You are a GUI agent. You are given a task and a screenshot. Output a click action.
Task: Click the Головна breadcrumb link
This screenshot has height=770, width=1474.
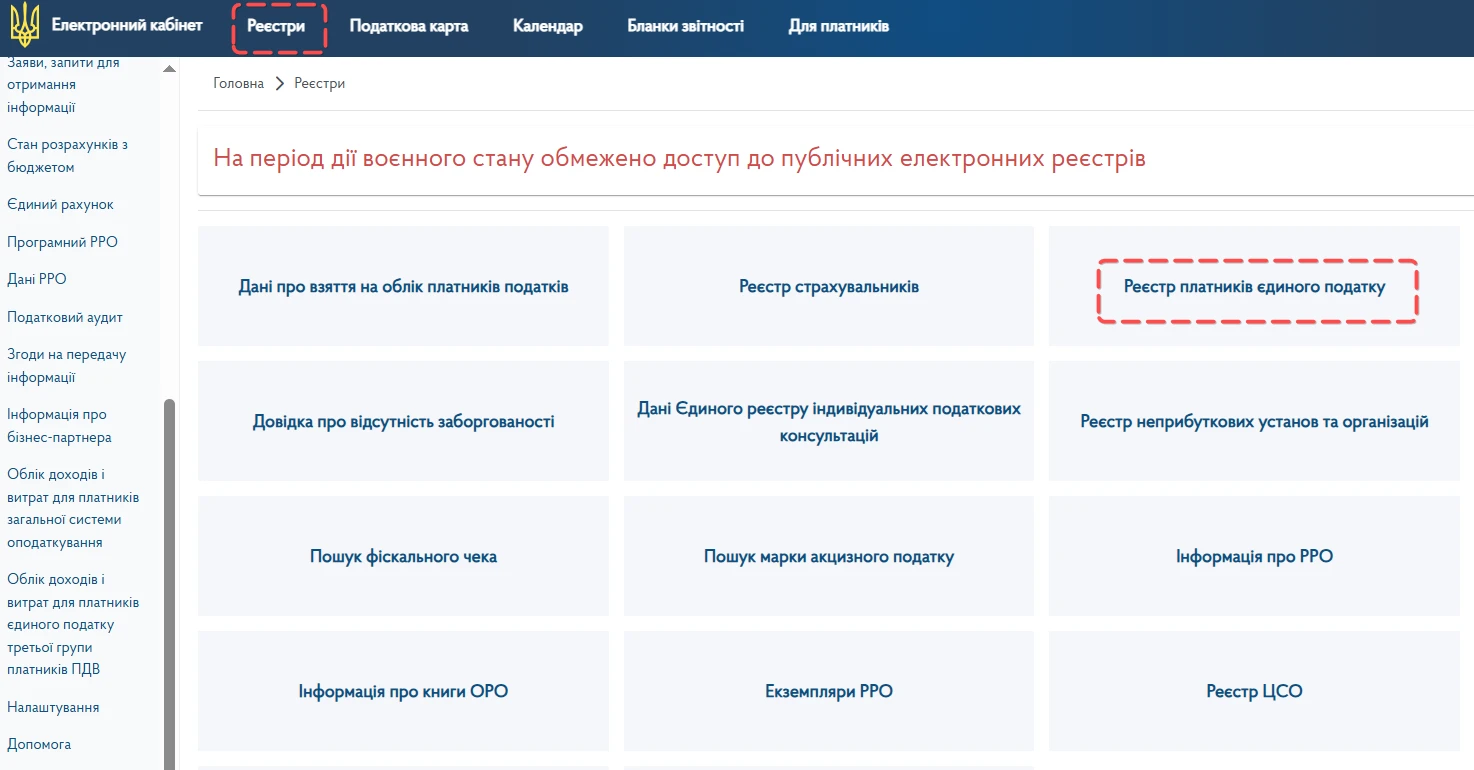click(x=238, y=83)
